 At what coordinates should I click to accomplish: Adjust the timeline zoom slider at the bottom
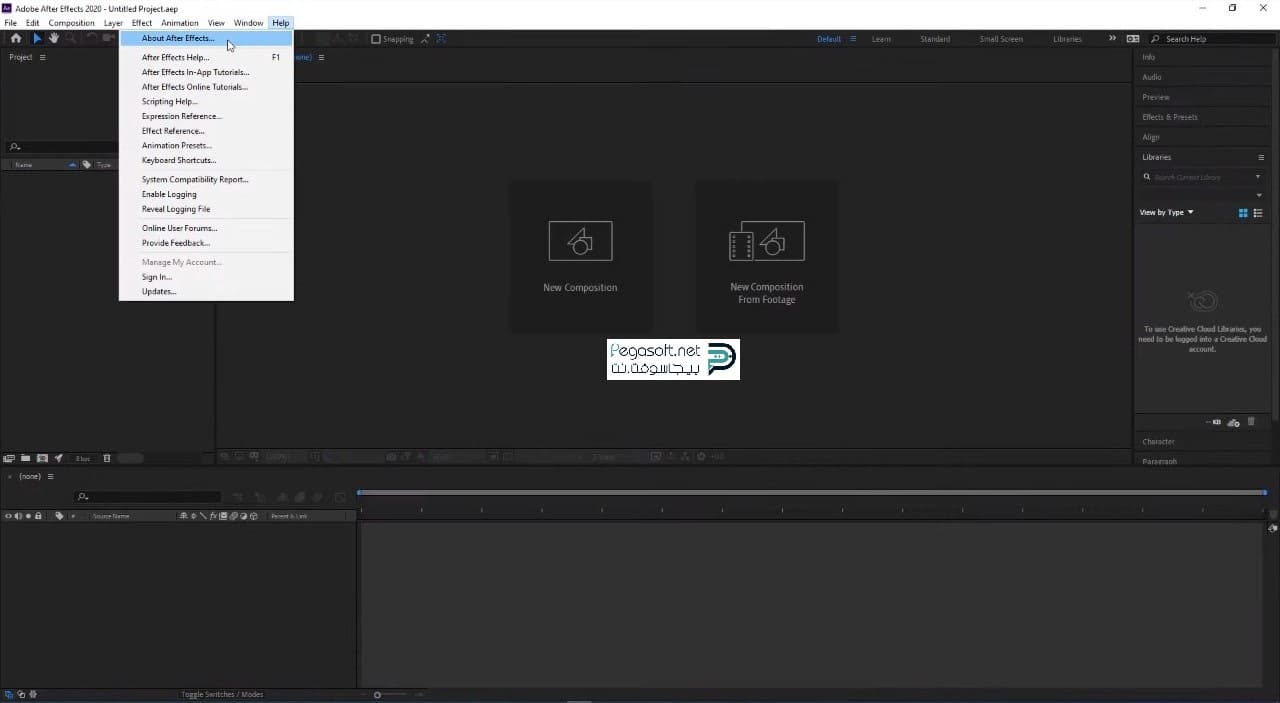377,694
